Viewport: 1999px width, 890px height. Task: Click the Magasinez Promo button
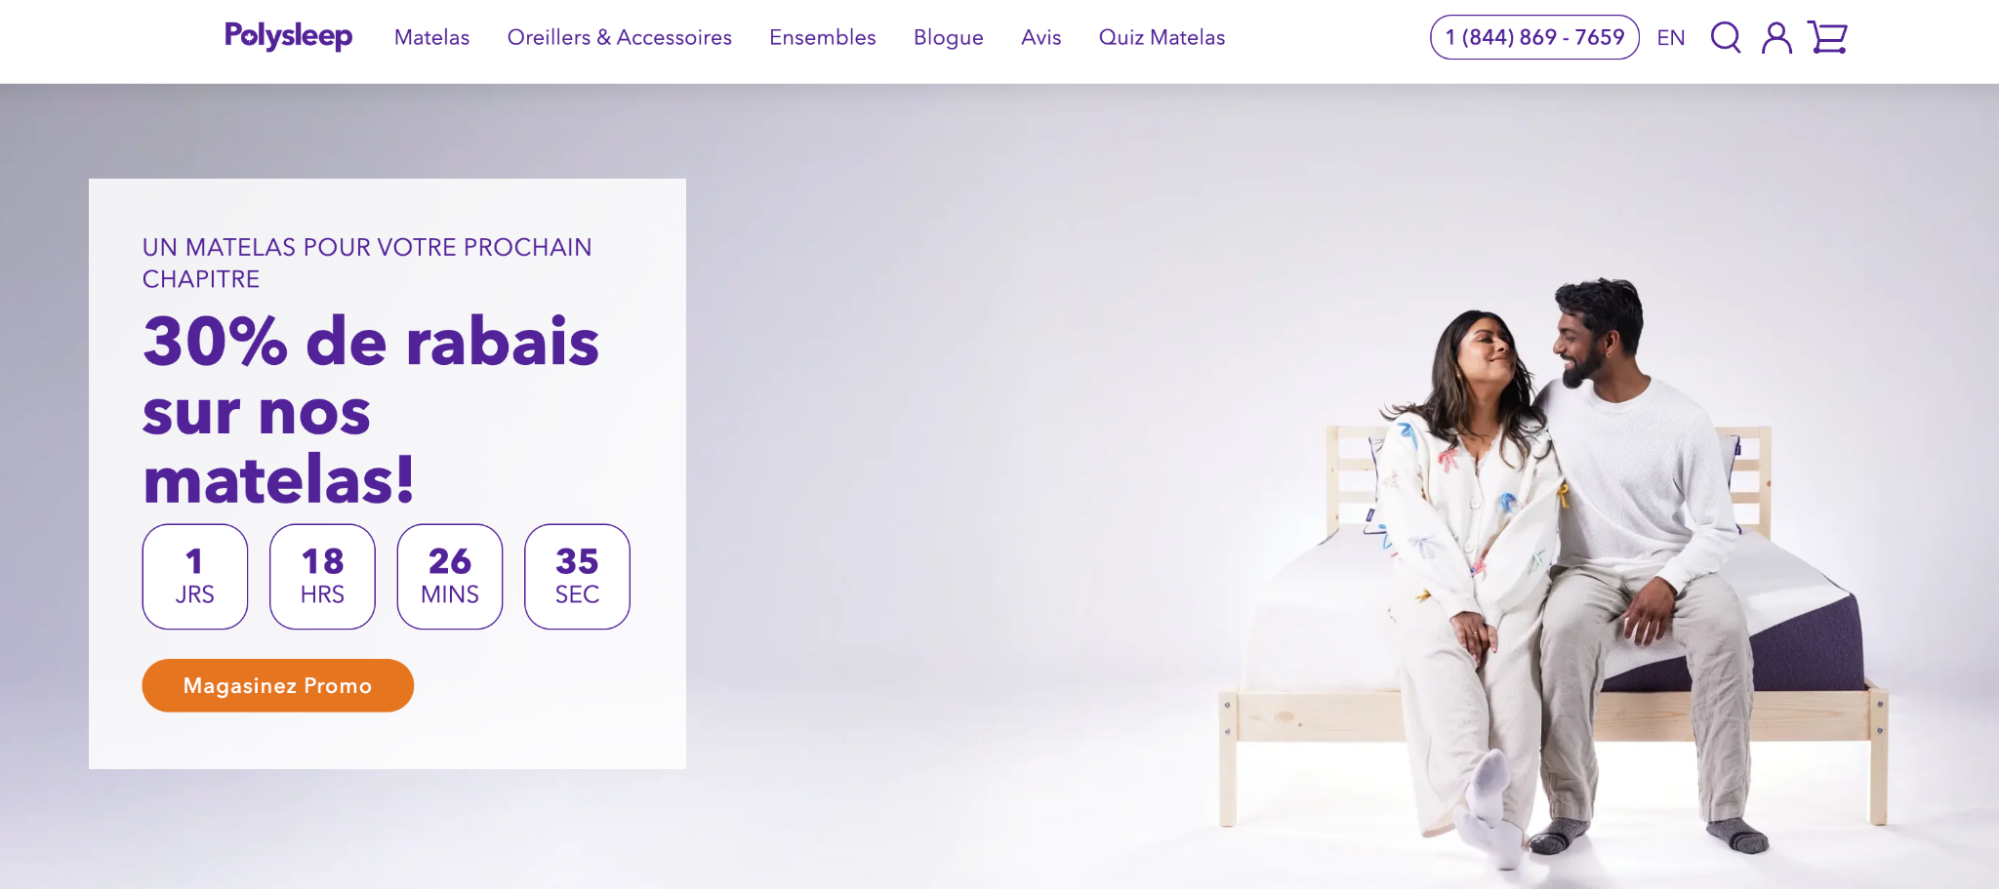point(278,685)
